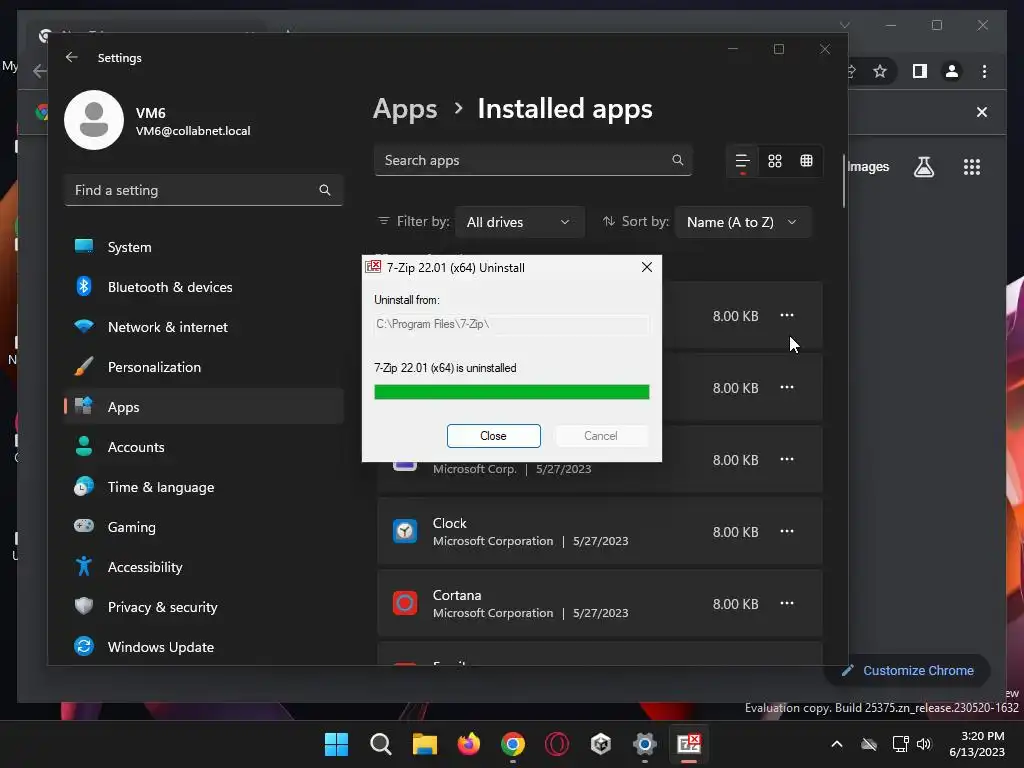Open Windows Update category

click(204, 647)
